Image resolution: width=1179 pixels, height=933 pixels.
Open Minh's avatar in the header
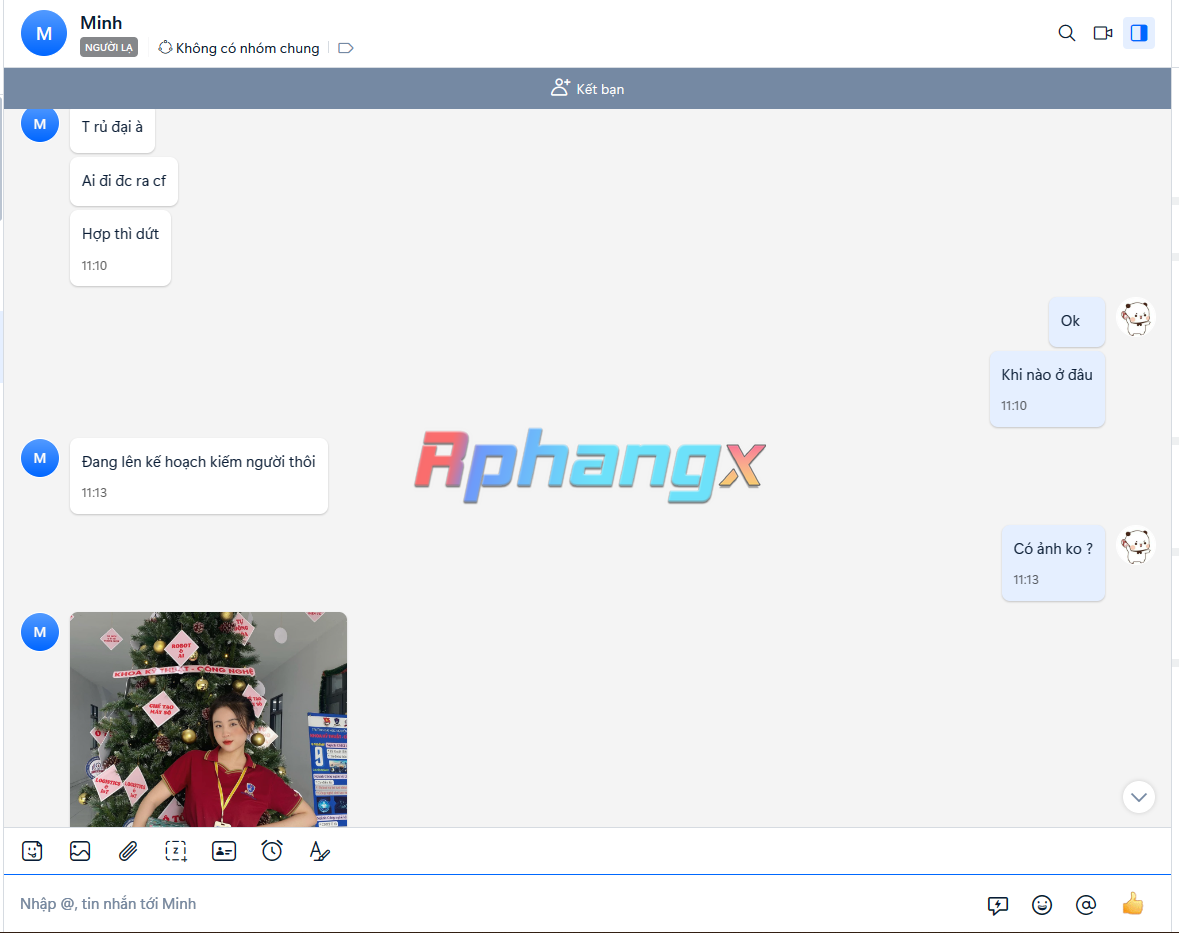tap(44, 33)
